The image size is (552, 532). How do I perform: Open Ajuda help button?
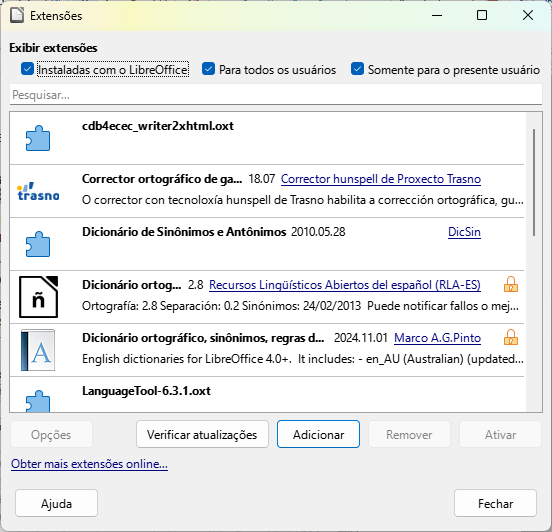click(56, 503)
